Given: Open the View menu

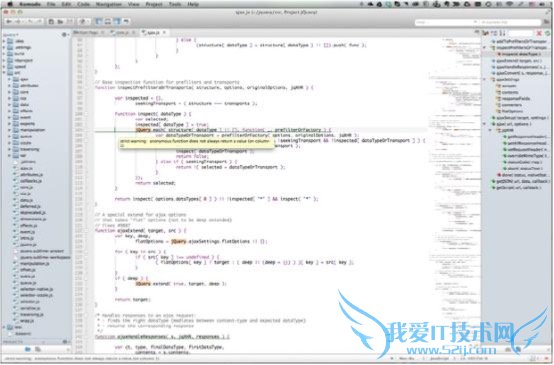Looking at the screenshot, I should [134, 4].
